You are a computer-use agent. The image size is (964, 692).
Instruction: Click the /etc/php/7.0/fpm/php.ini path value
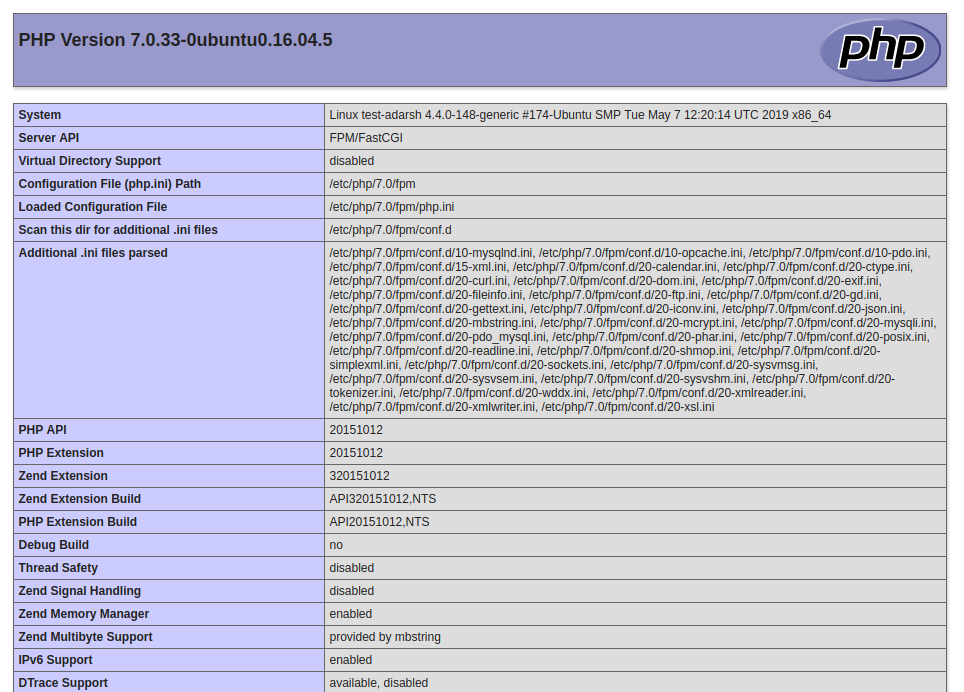(392, 207)
